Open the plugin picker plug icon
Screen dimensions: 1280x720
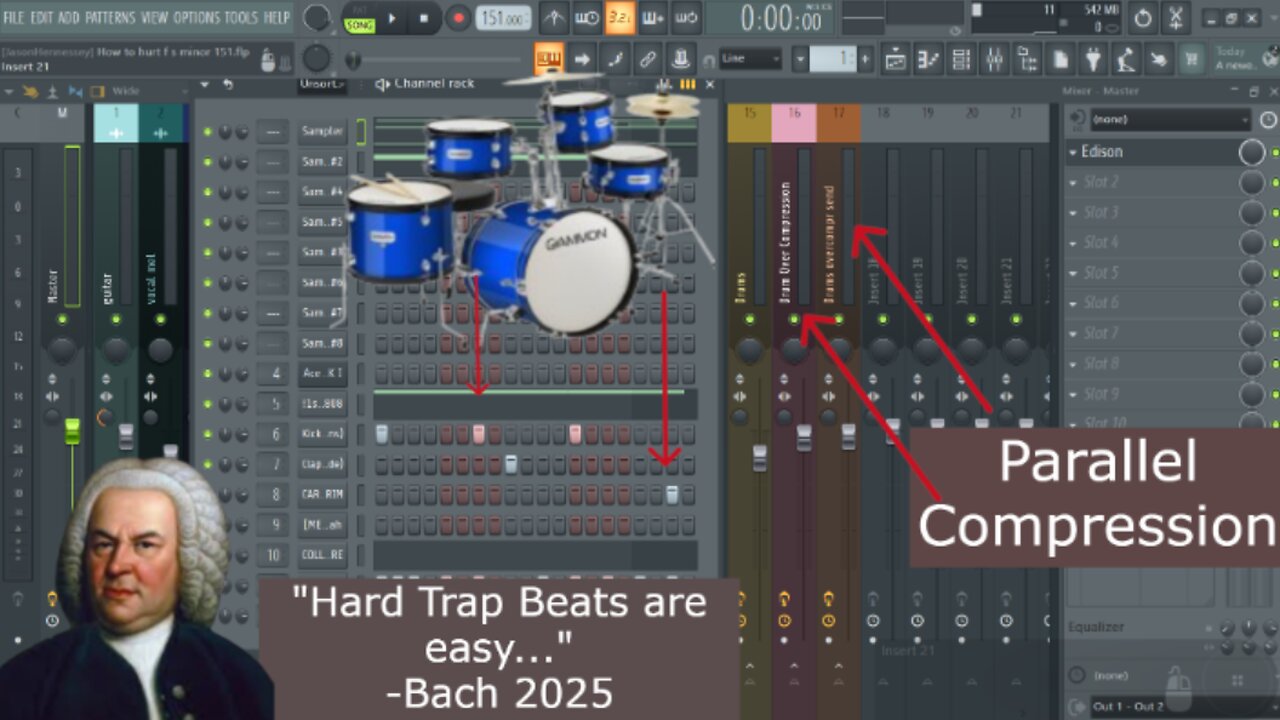click(1094, 59)
